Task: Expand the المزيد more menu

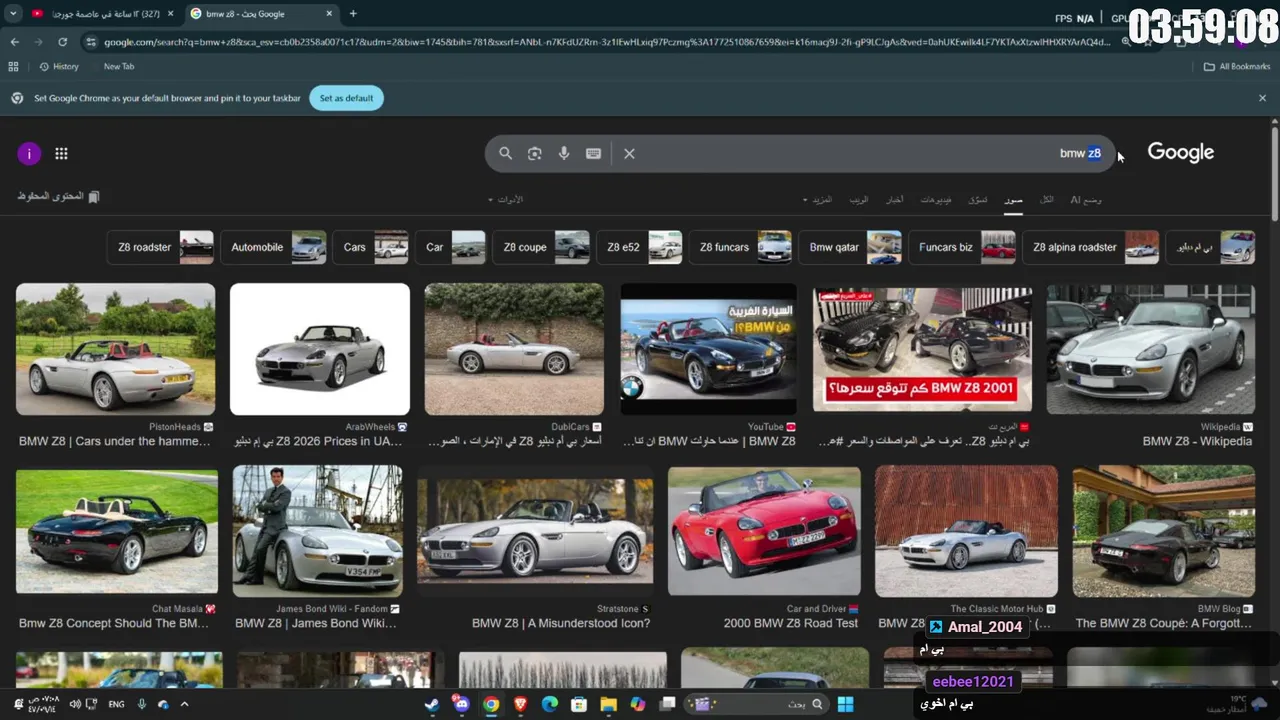Action: pos(818,199)
